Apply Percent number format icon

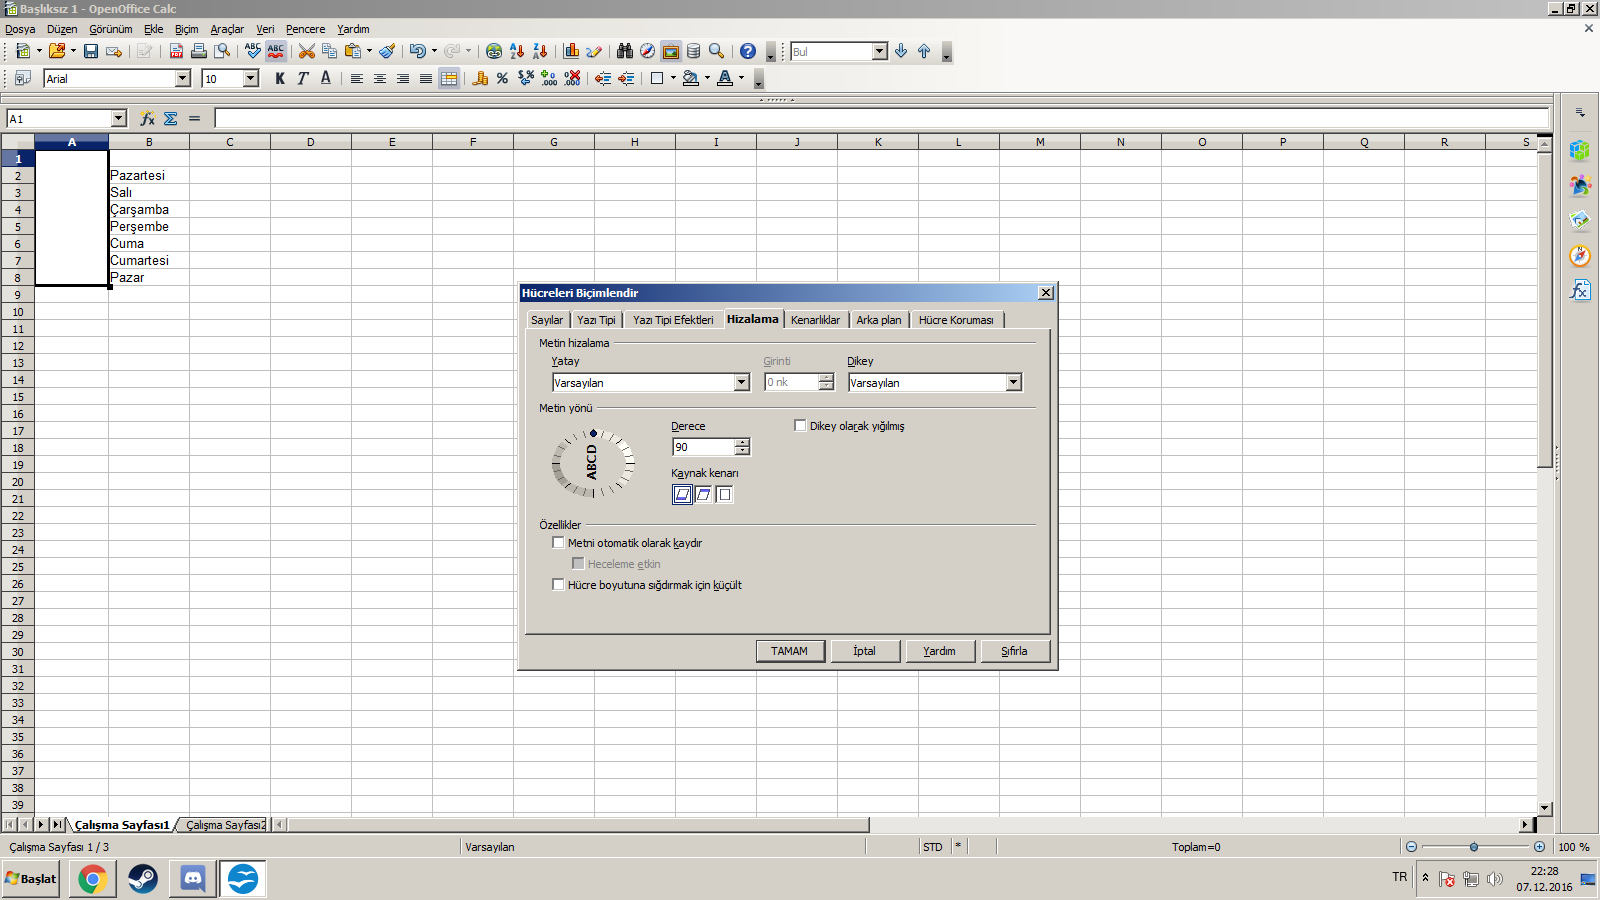(503, 78)
